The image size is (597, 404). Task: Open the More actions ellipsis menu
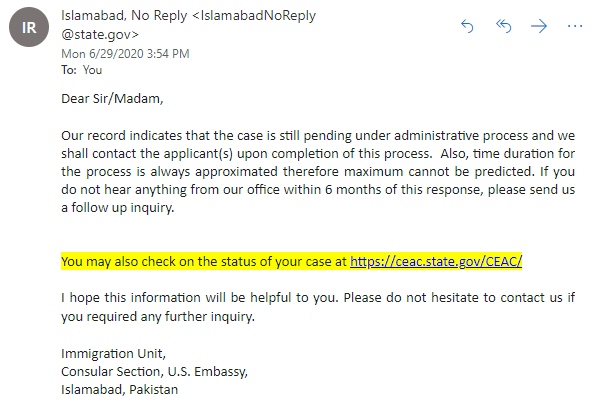(x=575, y=26)
